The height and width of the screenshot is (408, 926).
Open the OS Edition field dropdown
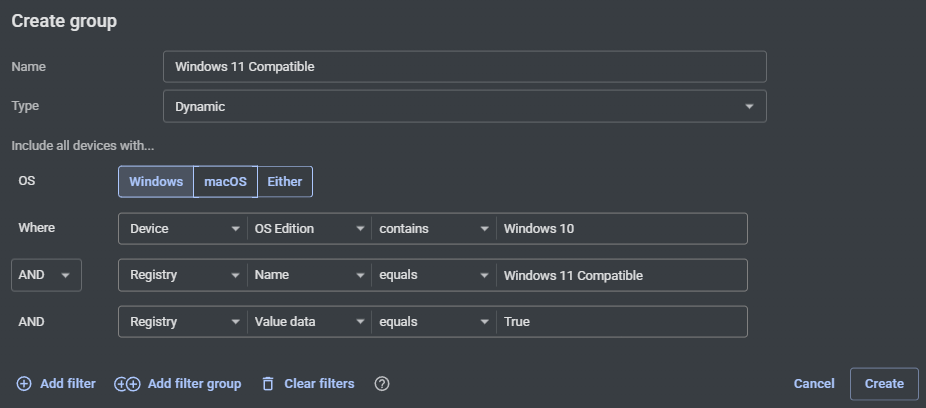309,229
